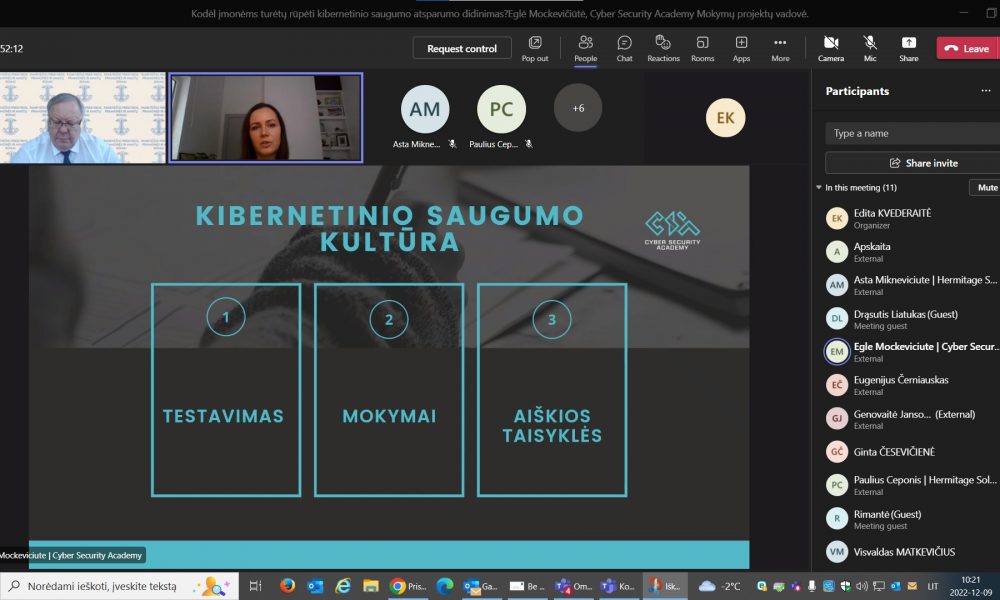The height and width of the screenshot is (600, 1000).
Task: Click the Mute all button
Action: 985,187
